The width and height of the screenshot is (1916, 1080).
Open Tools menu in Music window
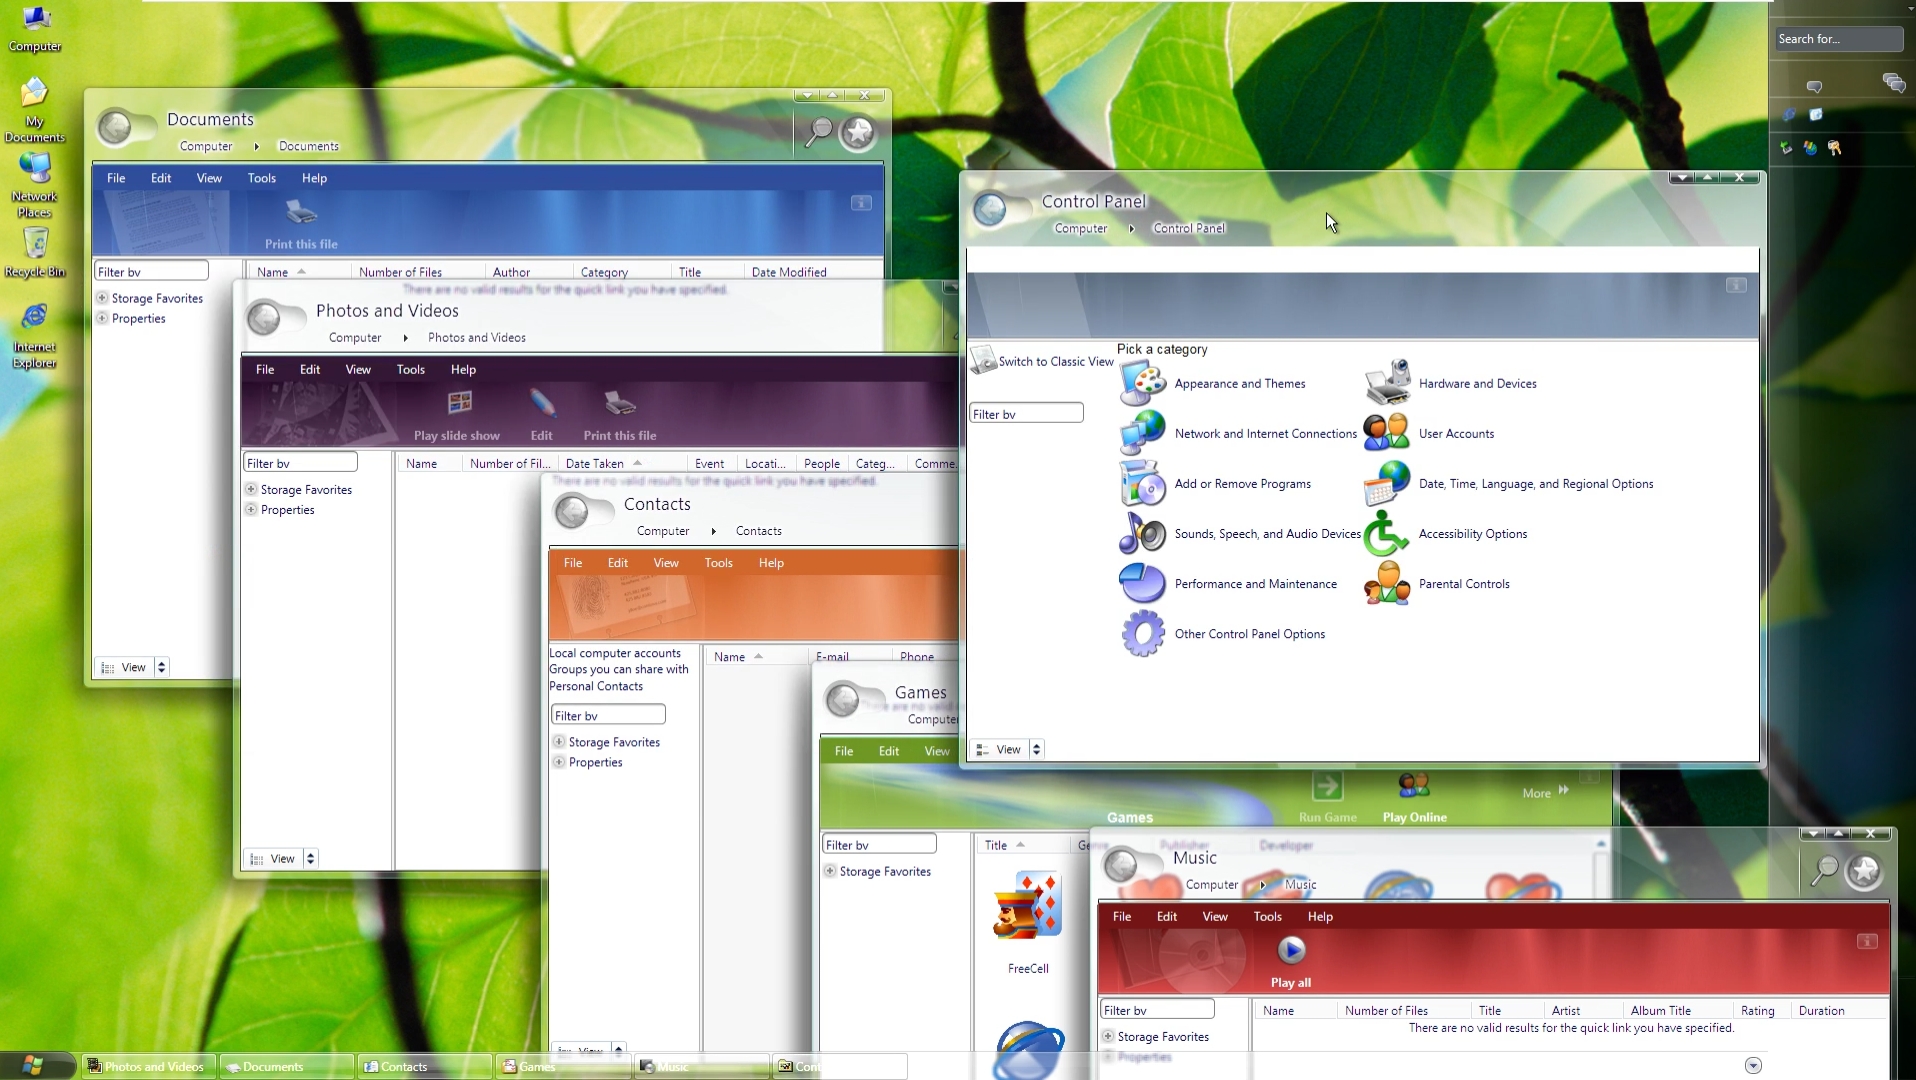click(x=1268, y=916)
